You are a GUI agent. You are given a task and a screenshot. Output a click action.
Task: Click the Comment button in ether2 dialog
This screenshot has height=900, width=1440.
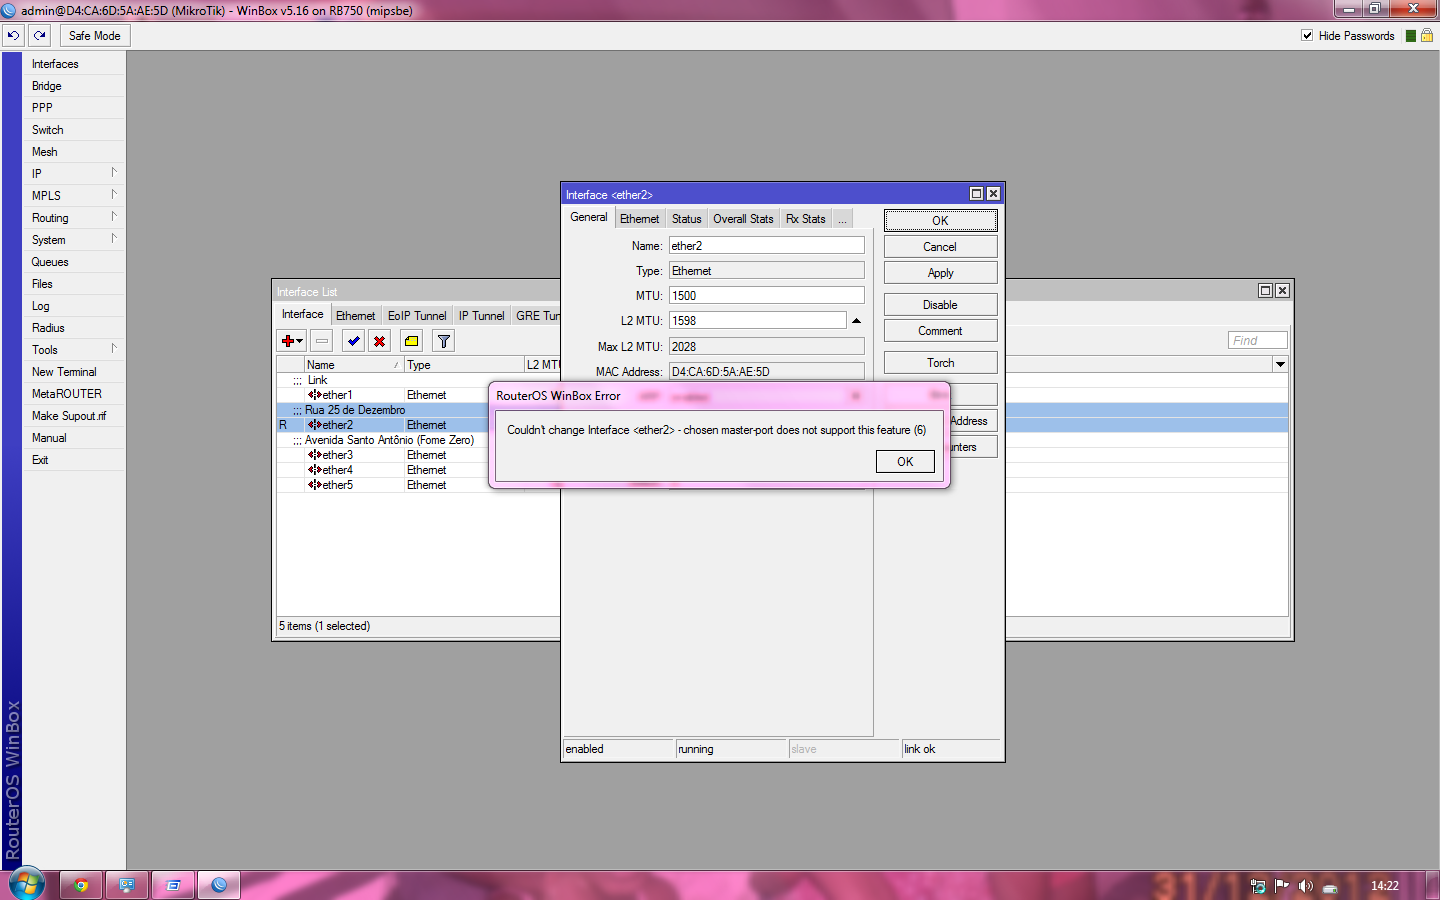point(940,331)
